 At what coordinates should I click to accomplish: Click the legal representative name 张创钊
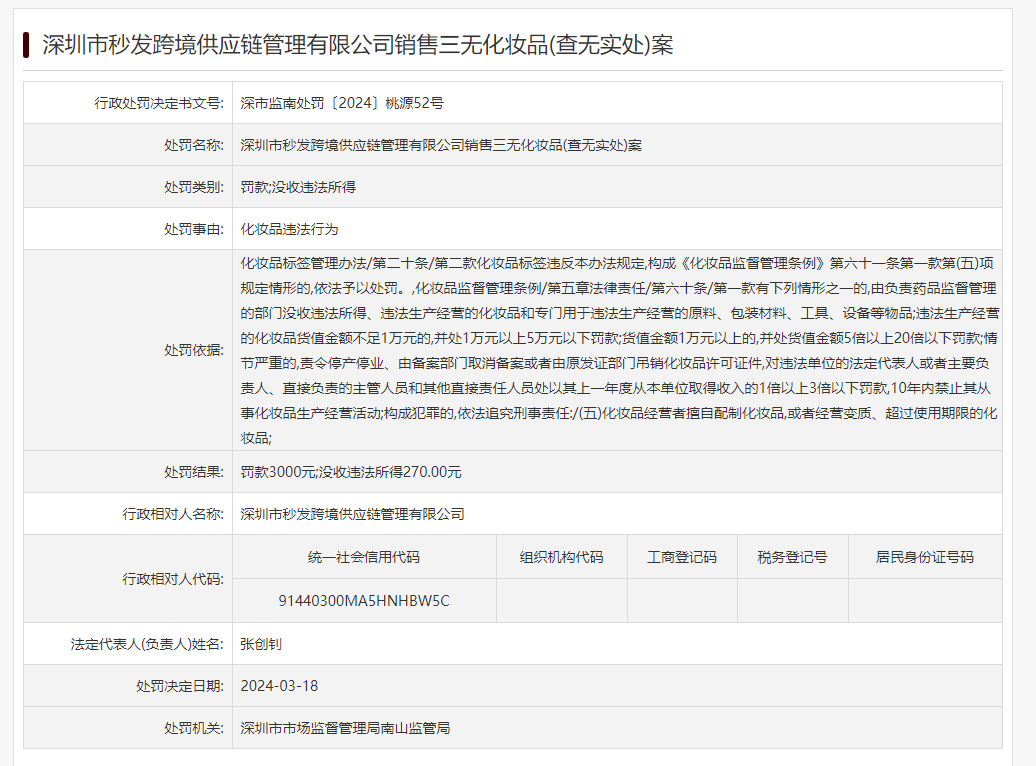click(261, 644)
